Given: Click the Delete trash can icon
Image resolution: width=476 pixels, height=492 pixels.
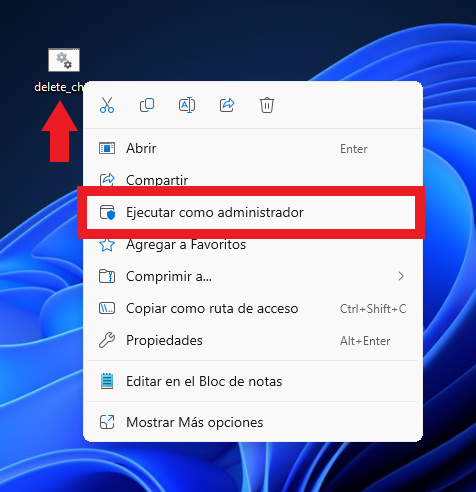Looking at the screenshot, I should (267, 105).
